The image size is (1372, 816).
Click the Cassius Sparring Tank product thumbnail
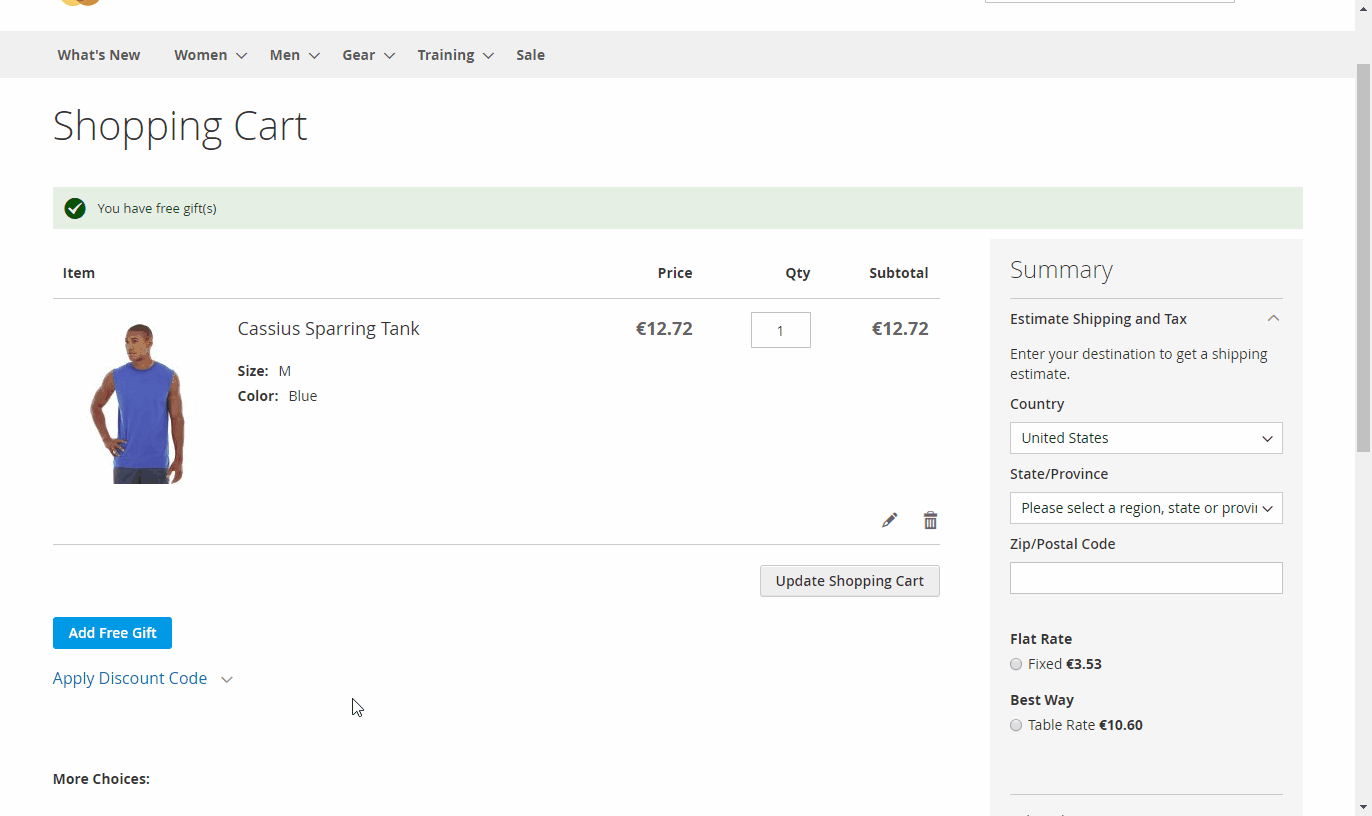(x=137, y=403)
